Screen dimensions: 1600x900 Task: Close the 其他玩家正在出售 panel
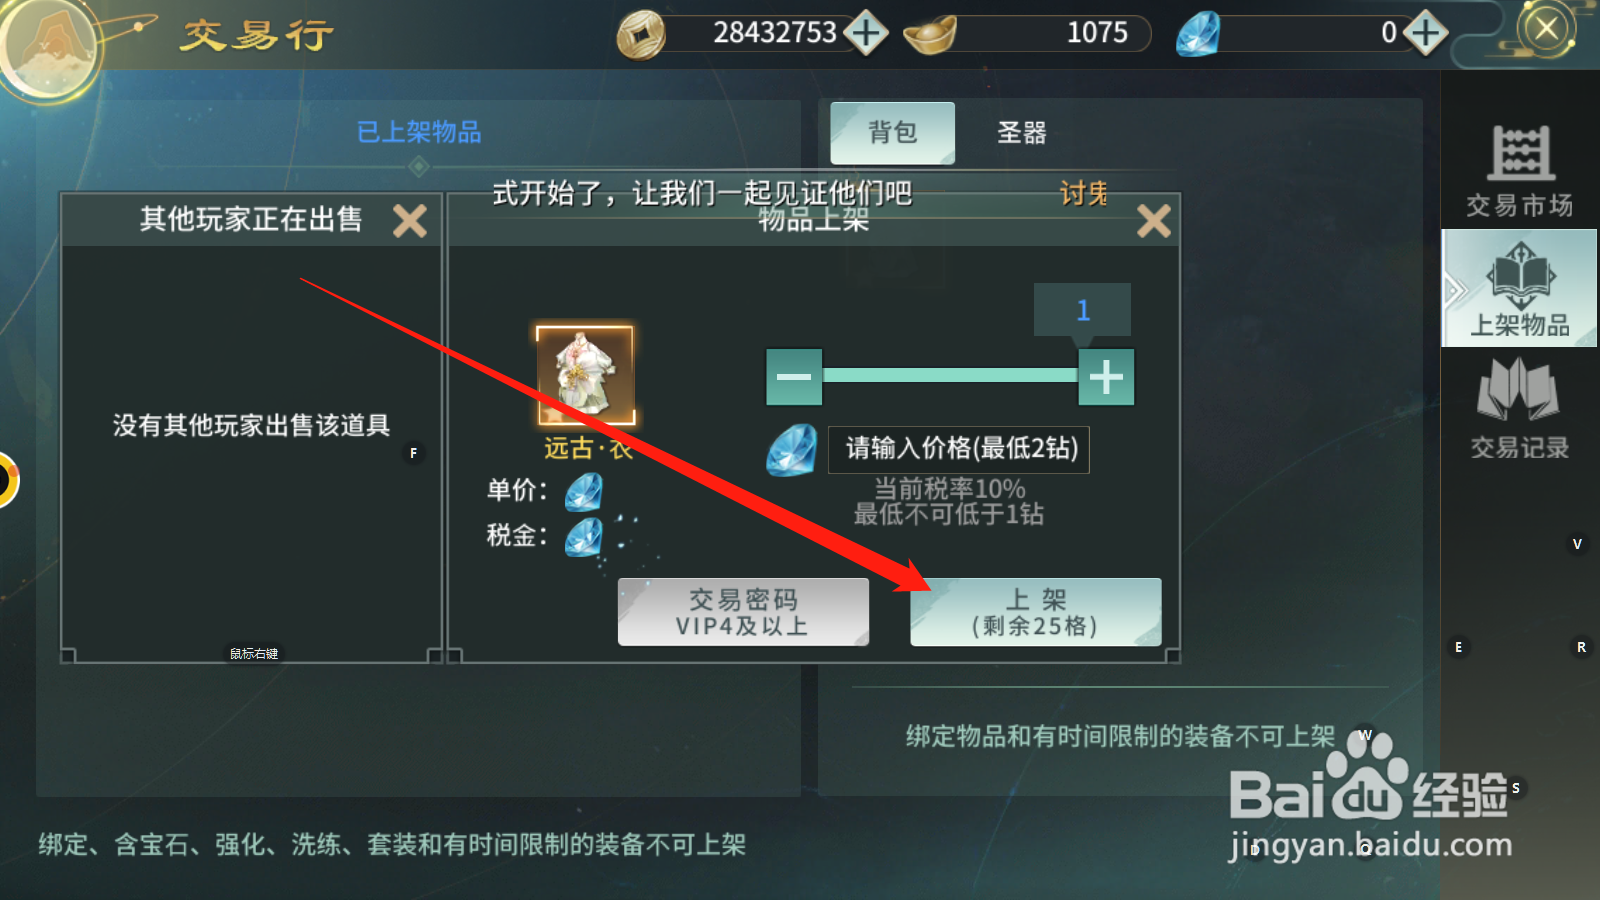pyautogui.click(x=410, y=220)
